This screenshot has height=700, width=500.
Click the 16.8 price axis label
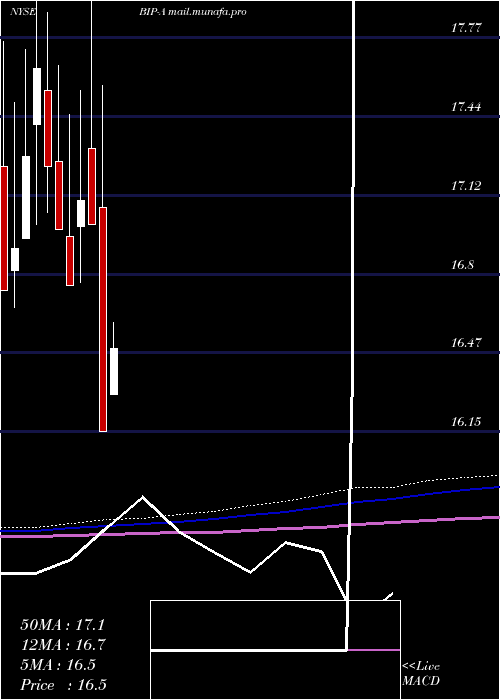click(x=462, y=265)
